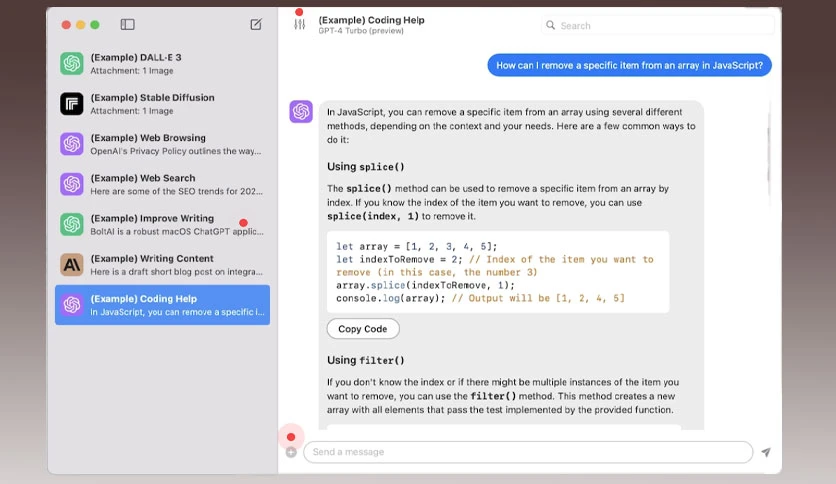This screenshot has width=836, height=484.
Task: Click the Web Browsing chat avatar icon
Action: coord(72,144)
